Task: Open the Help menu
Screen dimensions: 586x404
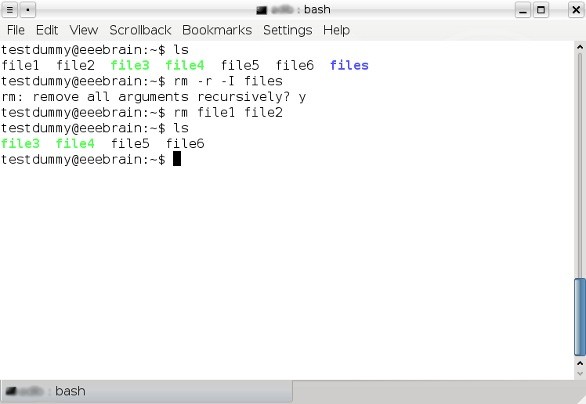Action: coord(336,30)
